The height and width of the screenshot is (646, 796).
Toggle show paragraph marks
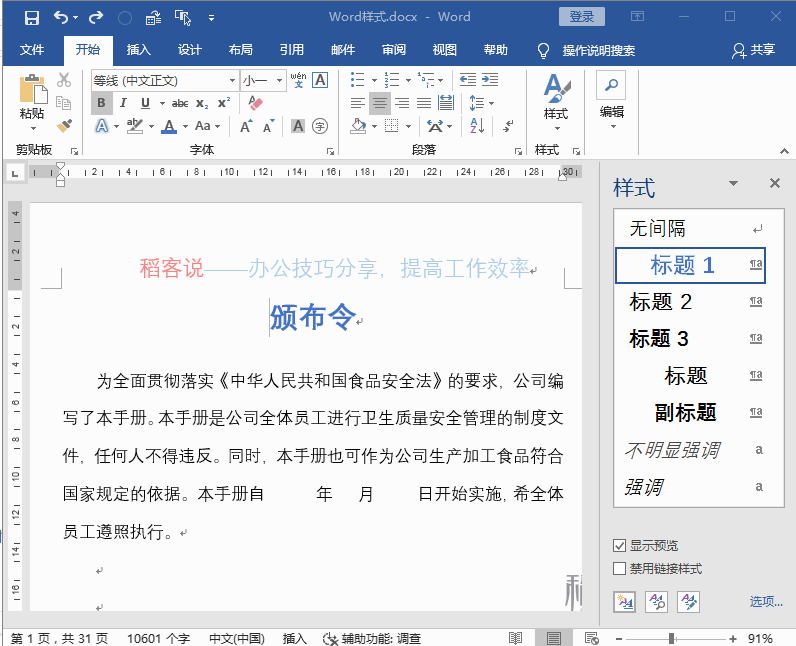point(508,126)
